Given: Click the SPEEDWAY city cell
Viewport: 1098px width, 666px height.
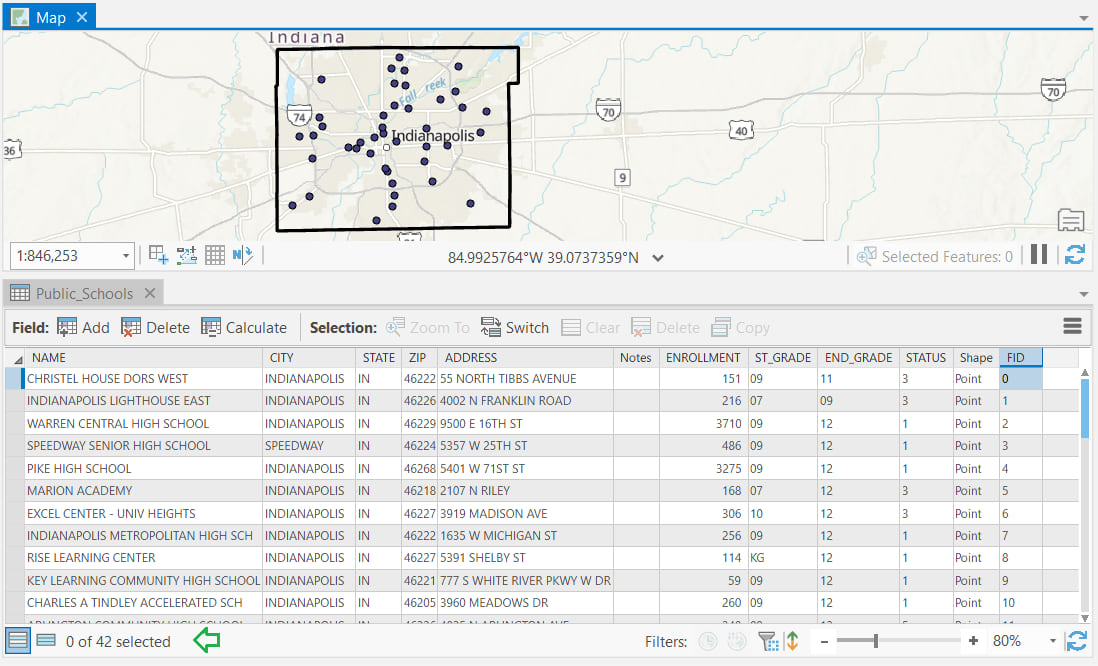Looking at the screenshot, I should (309, 445).
